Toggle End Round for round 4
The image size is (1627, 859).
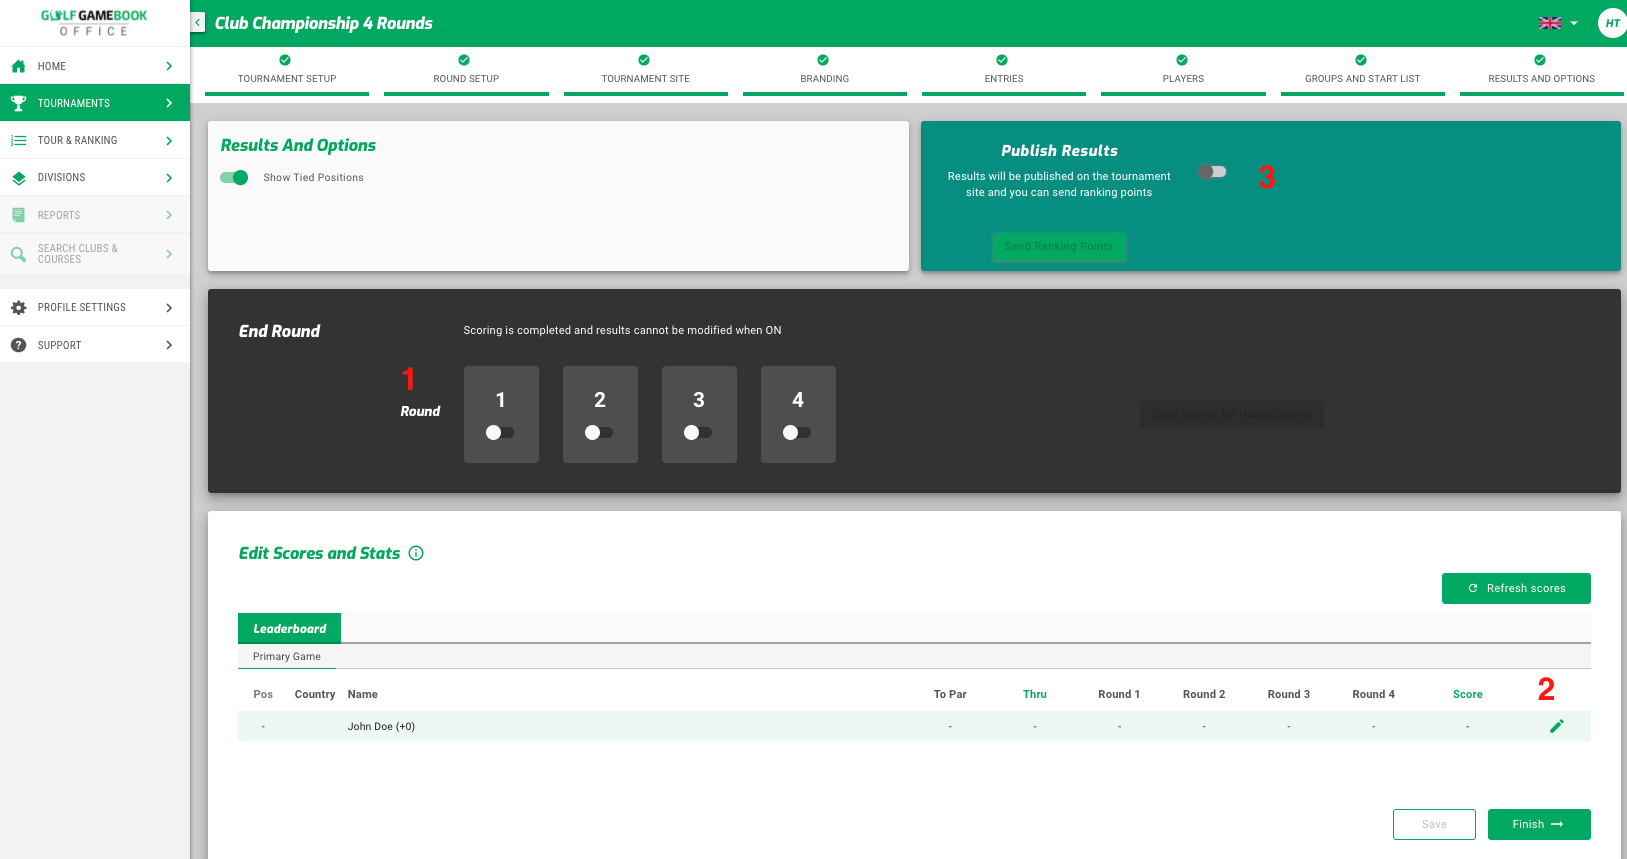pyautogui.click(x=797, y=432)
